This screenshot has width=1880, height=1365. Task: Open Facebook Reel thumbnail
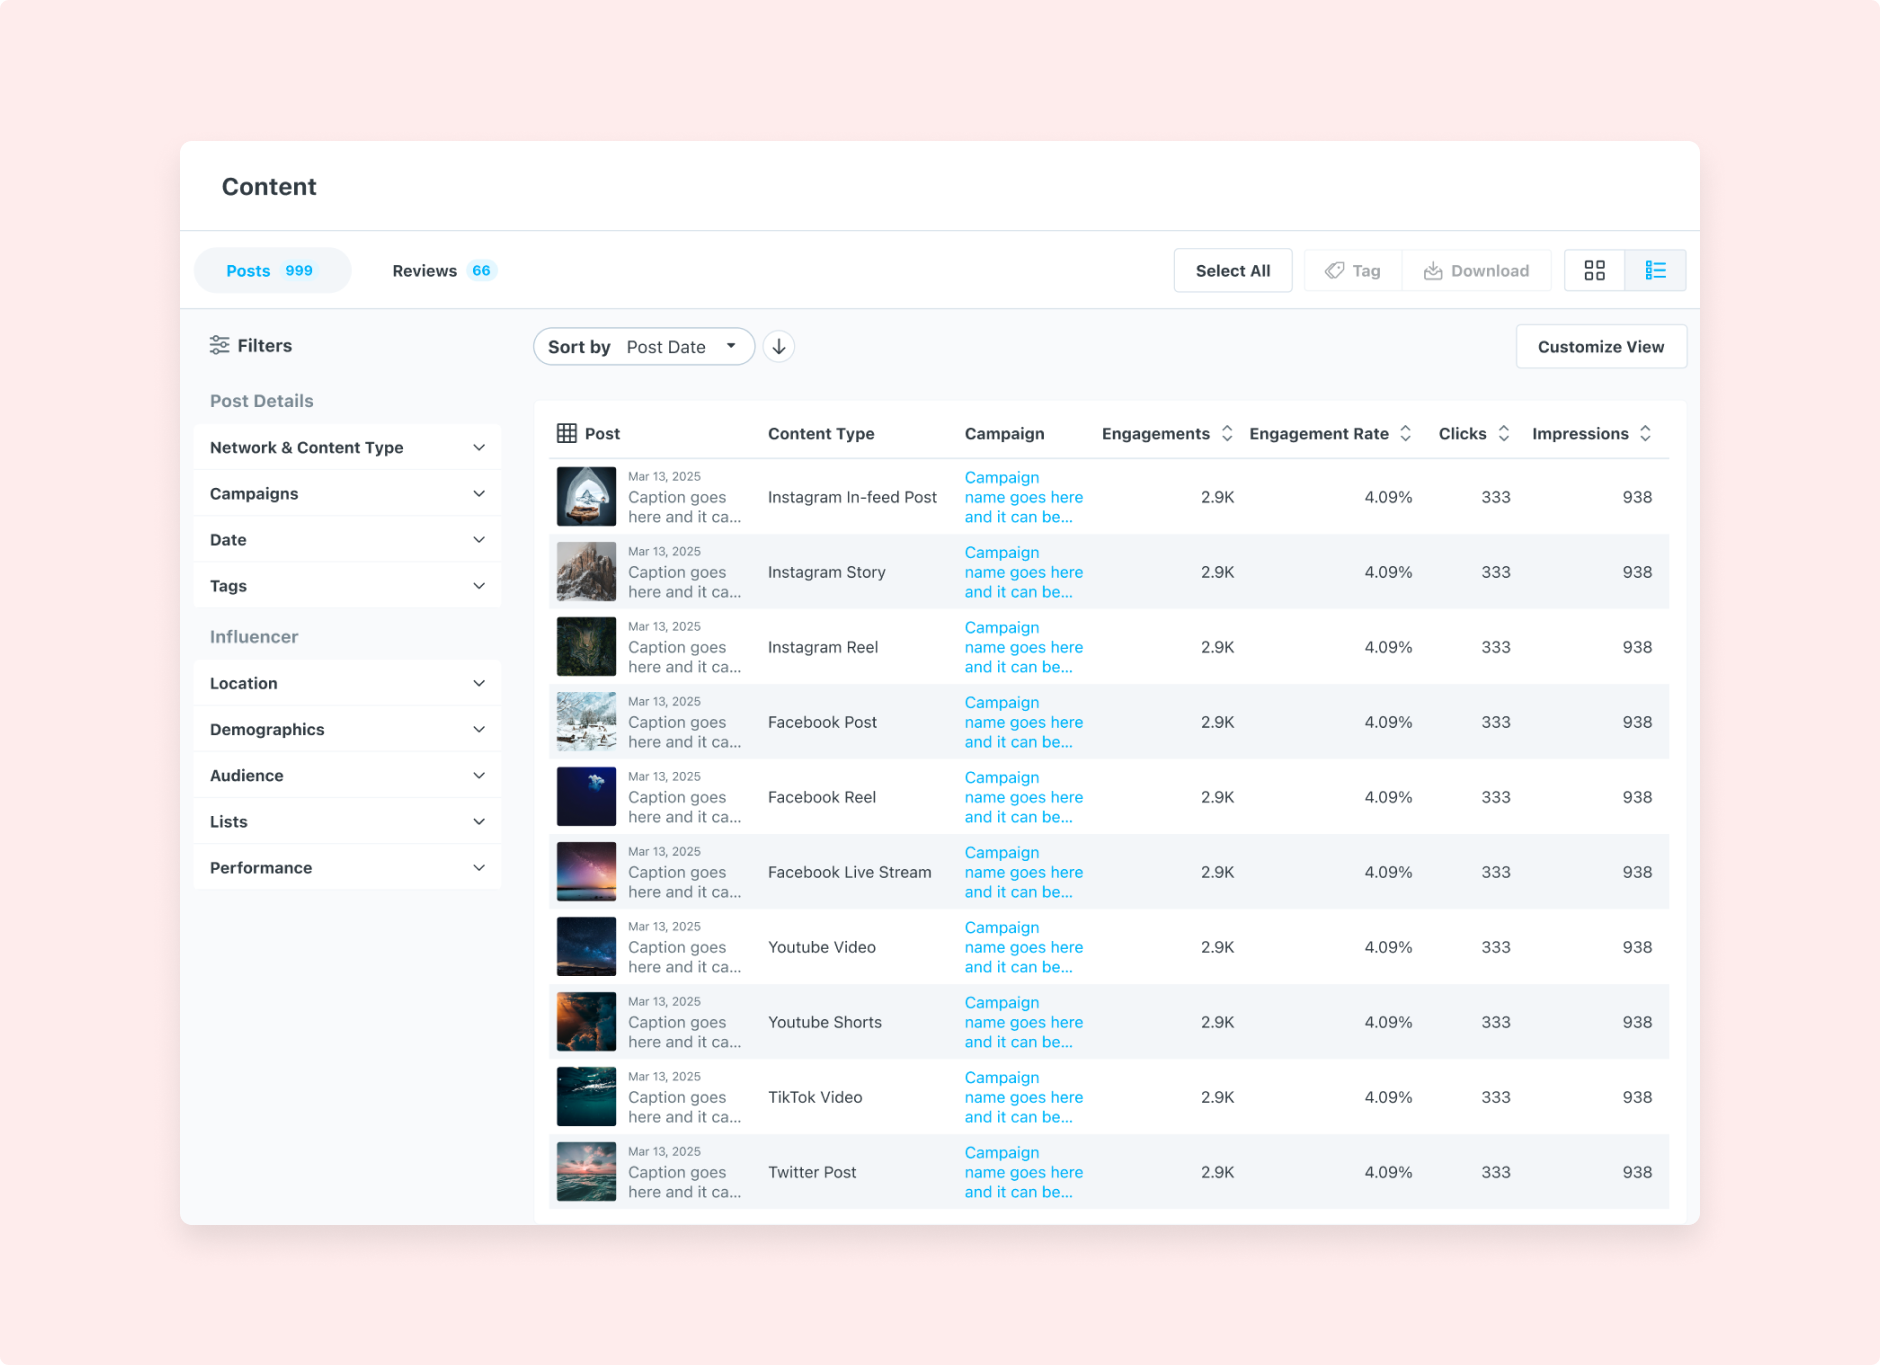click(586, 796)
